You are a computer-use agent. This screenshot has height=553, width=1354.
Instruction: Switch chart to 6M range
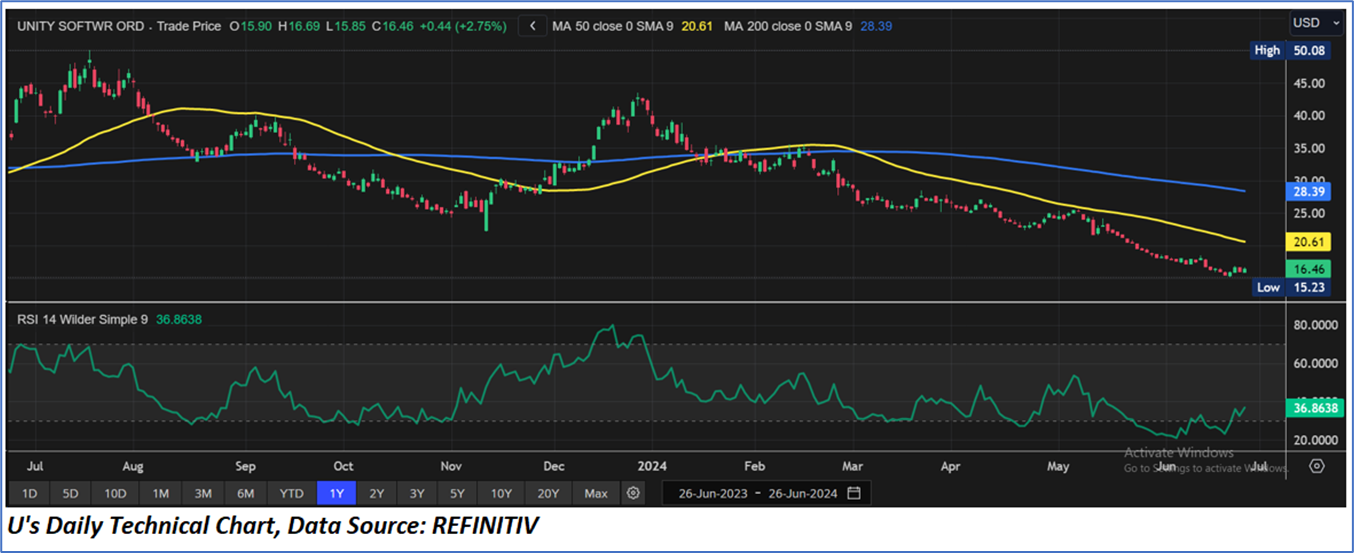(x=245, y=493)
